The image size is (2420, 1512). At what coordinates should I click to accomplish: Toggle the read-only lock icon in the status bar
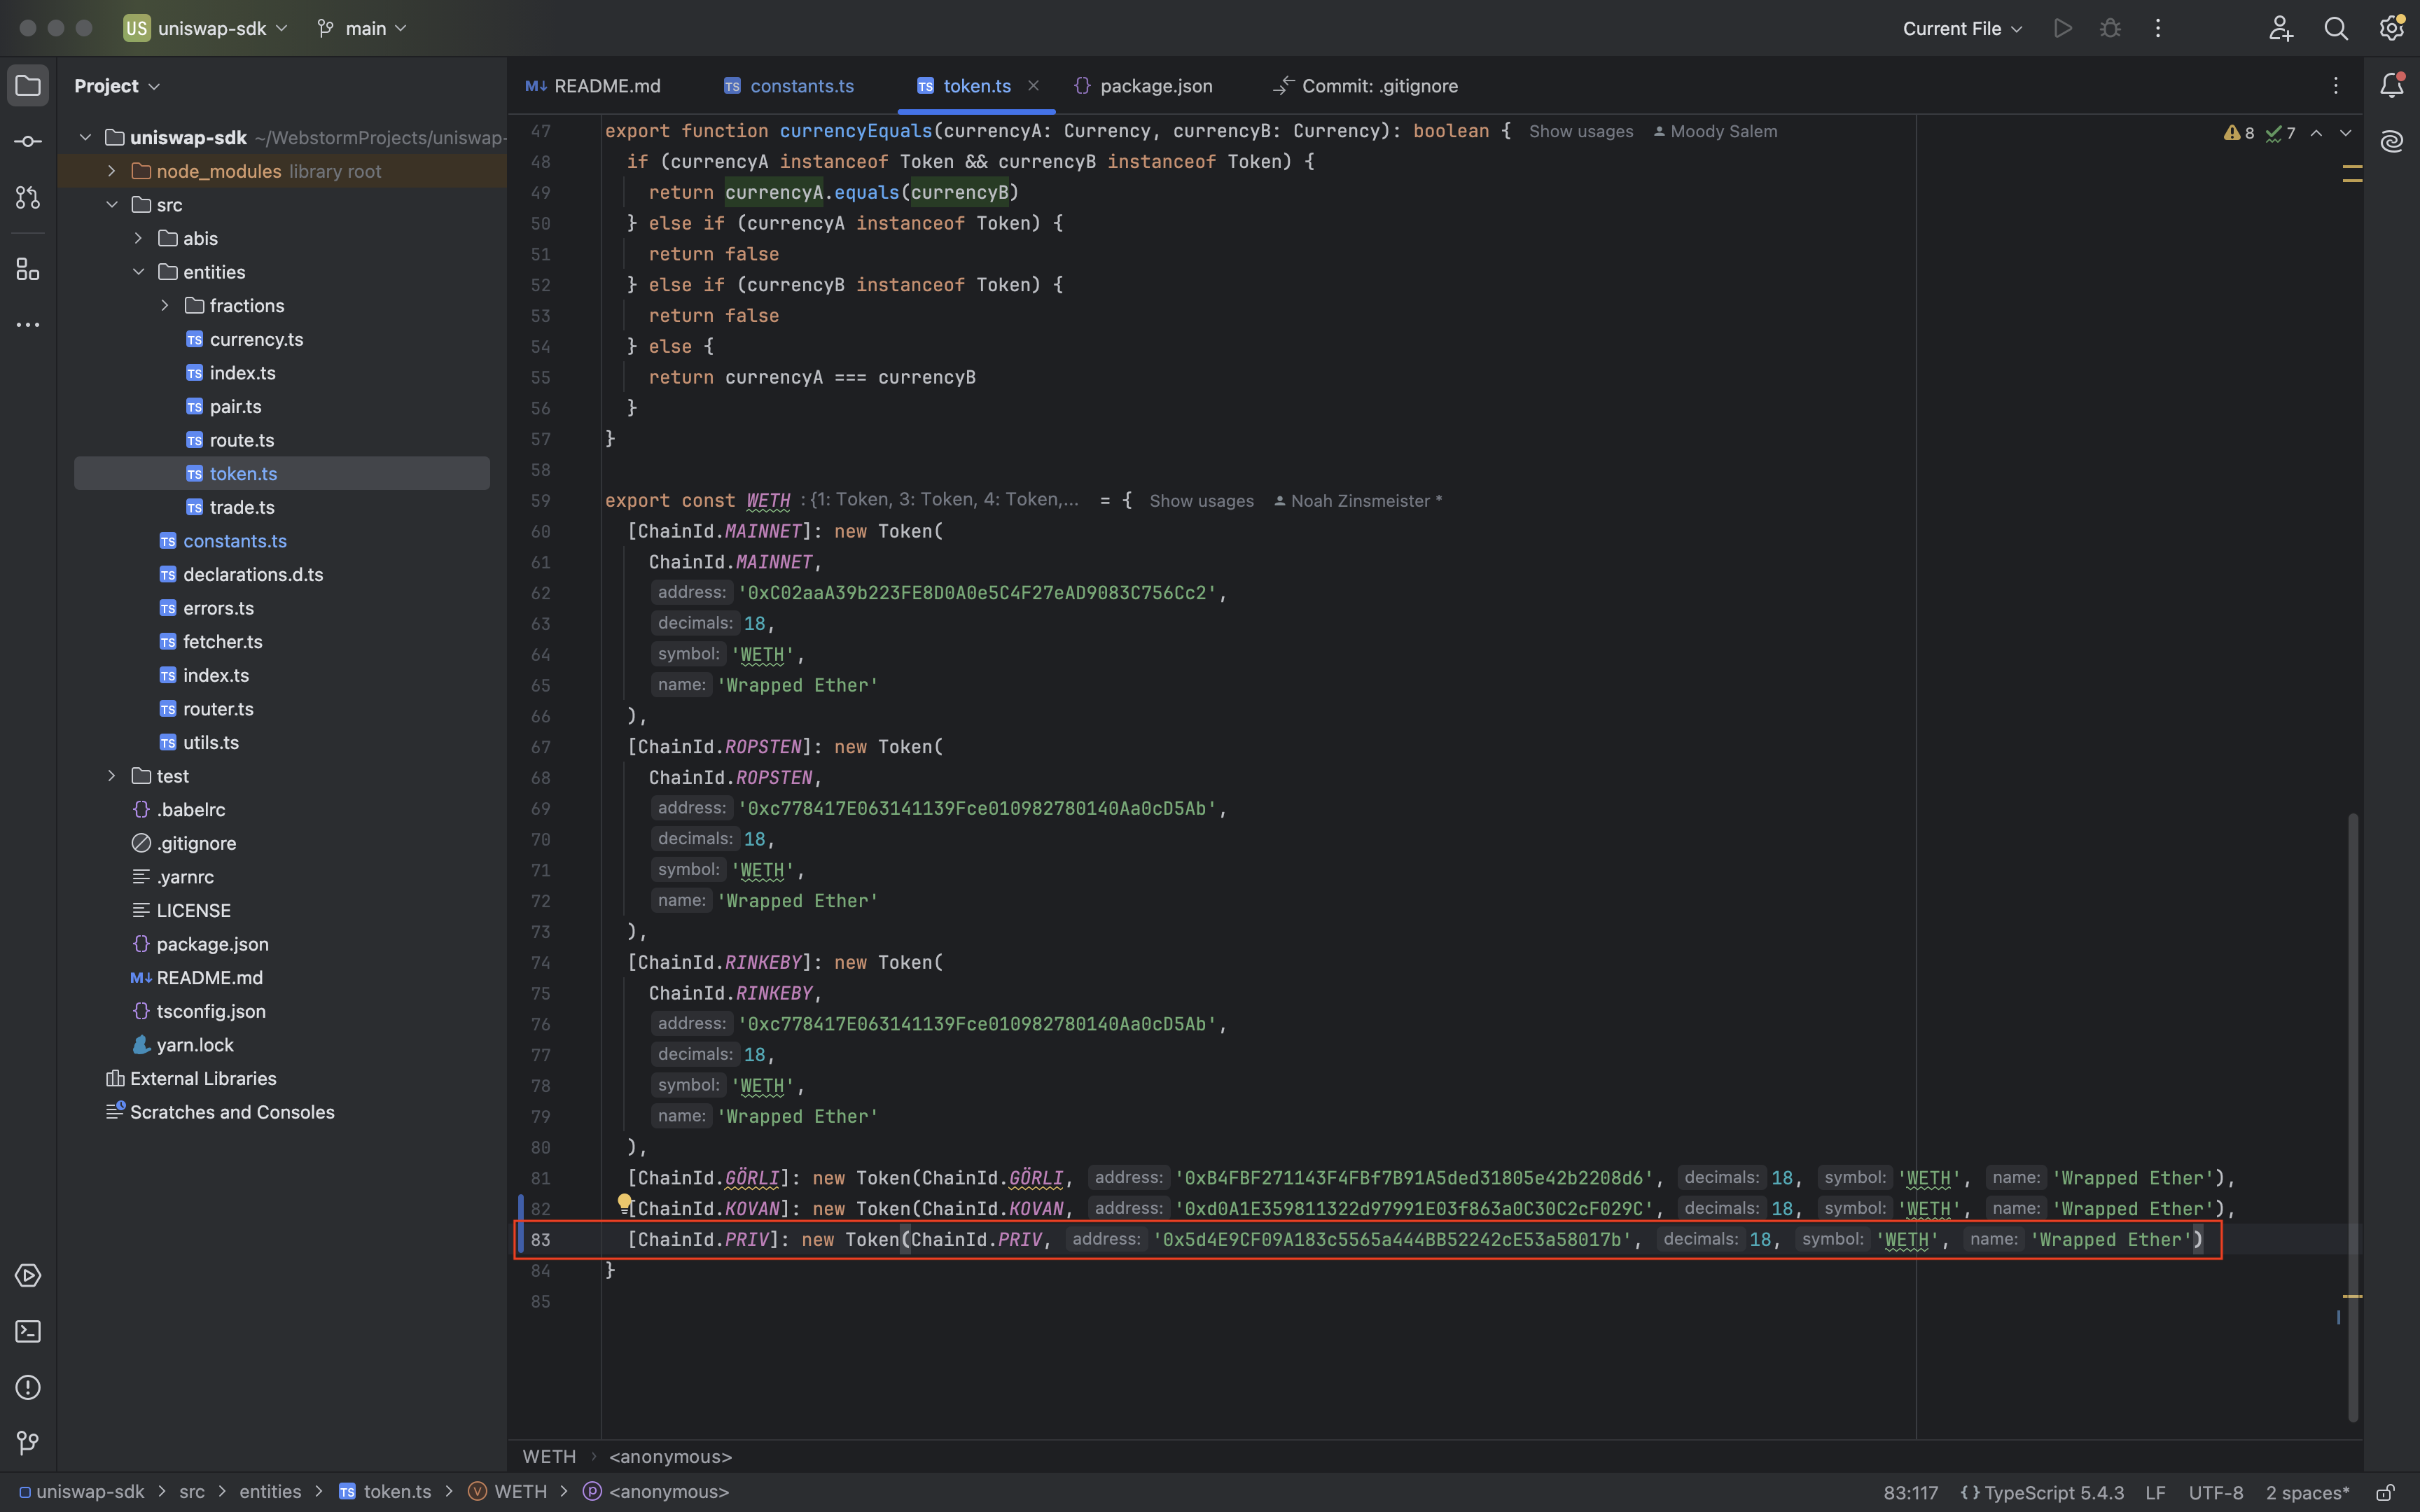click(2385, 1492)
